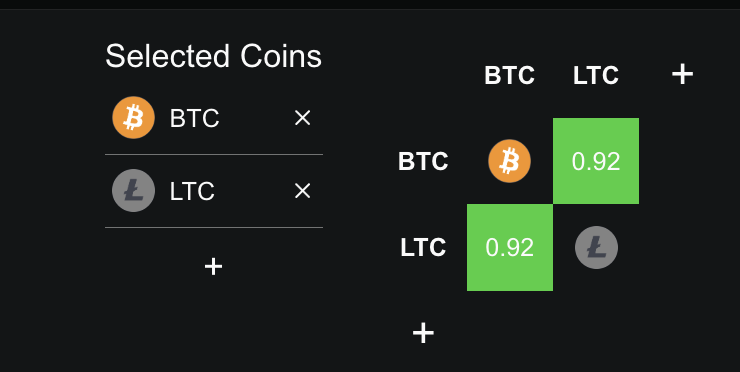Click the Selected Coins heading
The height and width of the screenshot is (372, 740).
coord(213,56)
